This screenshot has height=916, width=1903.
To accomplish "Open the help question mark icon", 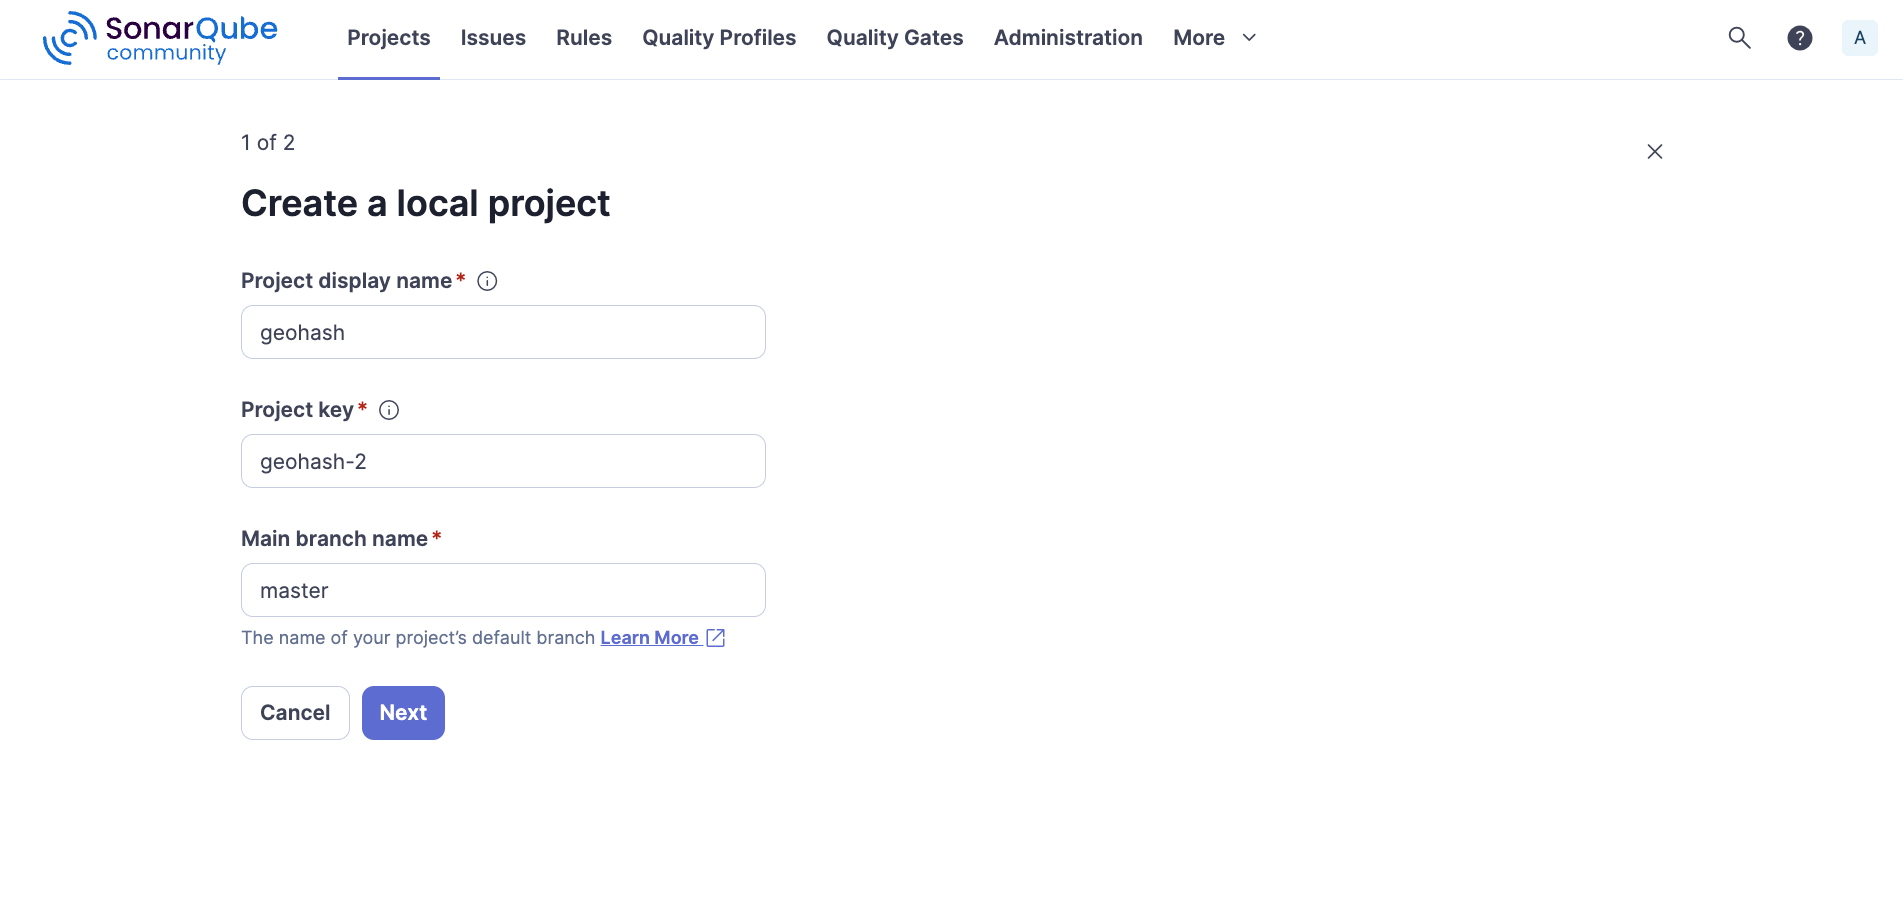I will (1799, 38).
